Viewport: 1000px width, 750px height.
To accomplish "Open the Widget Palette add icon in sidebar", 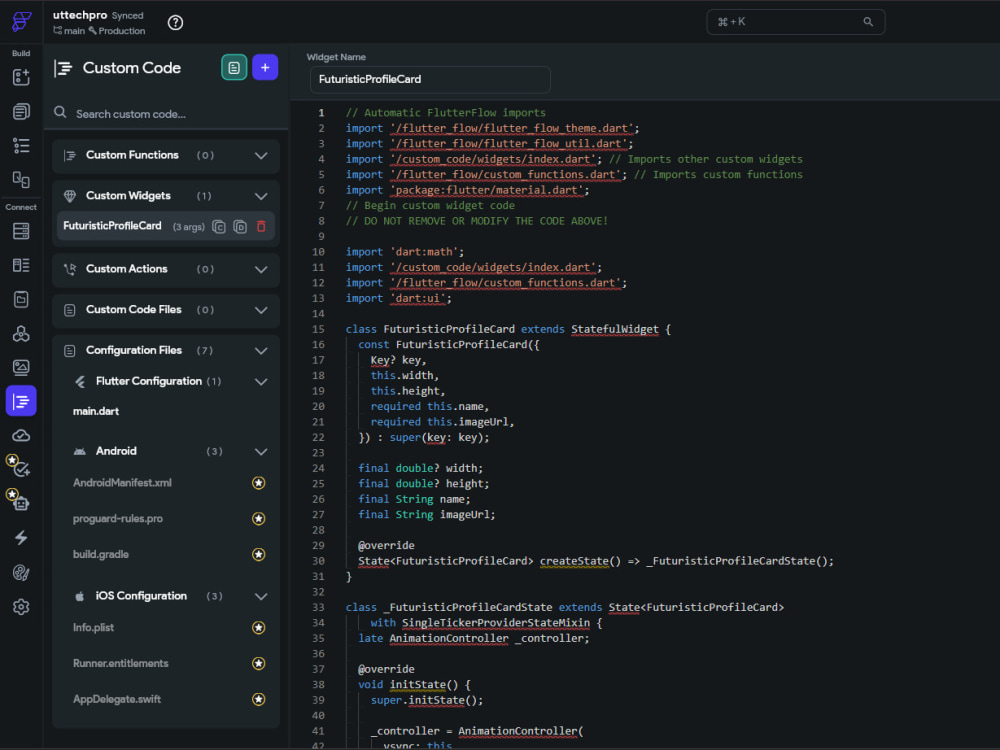I will 21,77.
